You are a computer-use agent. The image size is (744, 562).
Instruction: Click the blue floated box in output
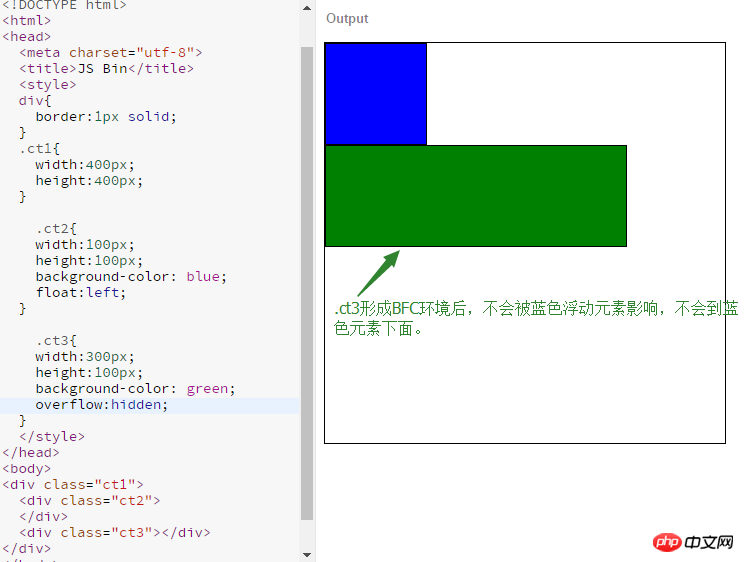(376, 94)
